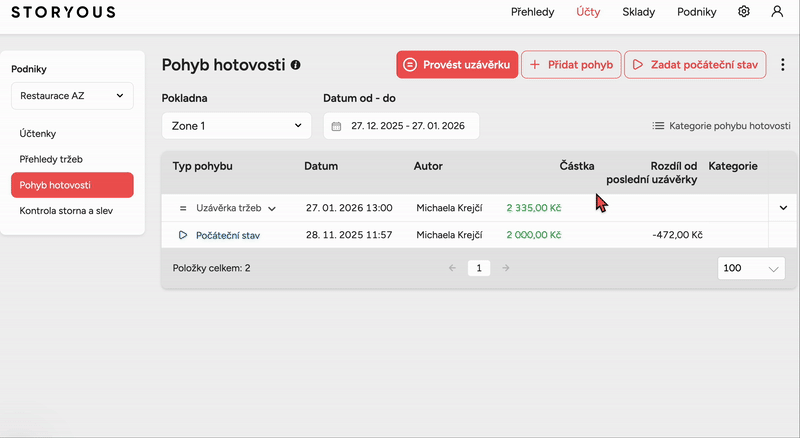Switch to the Přehledy menu
800x438 pixels.
click(534, 12)
